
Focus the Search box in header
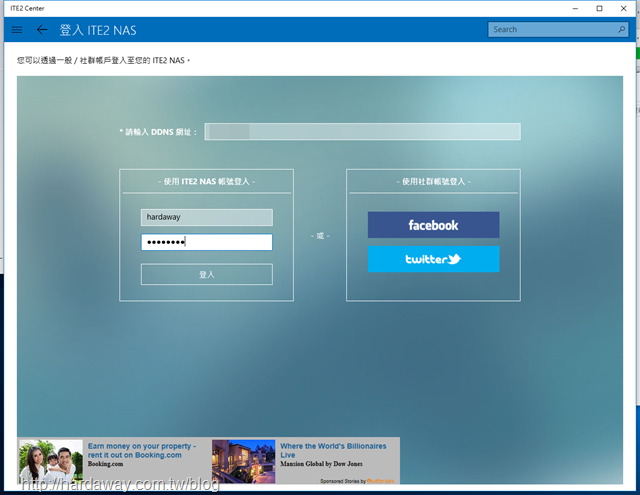[x=558, y=29]
